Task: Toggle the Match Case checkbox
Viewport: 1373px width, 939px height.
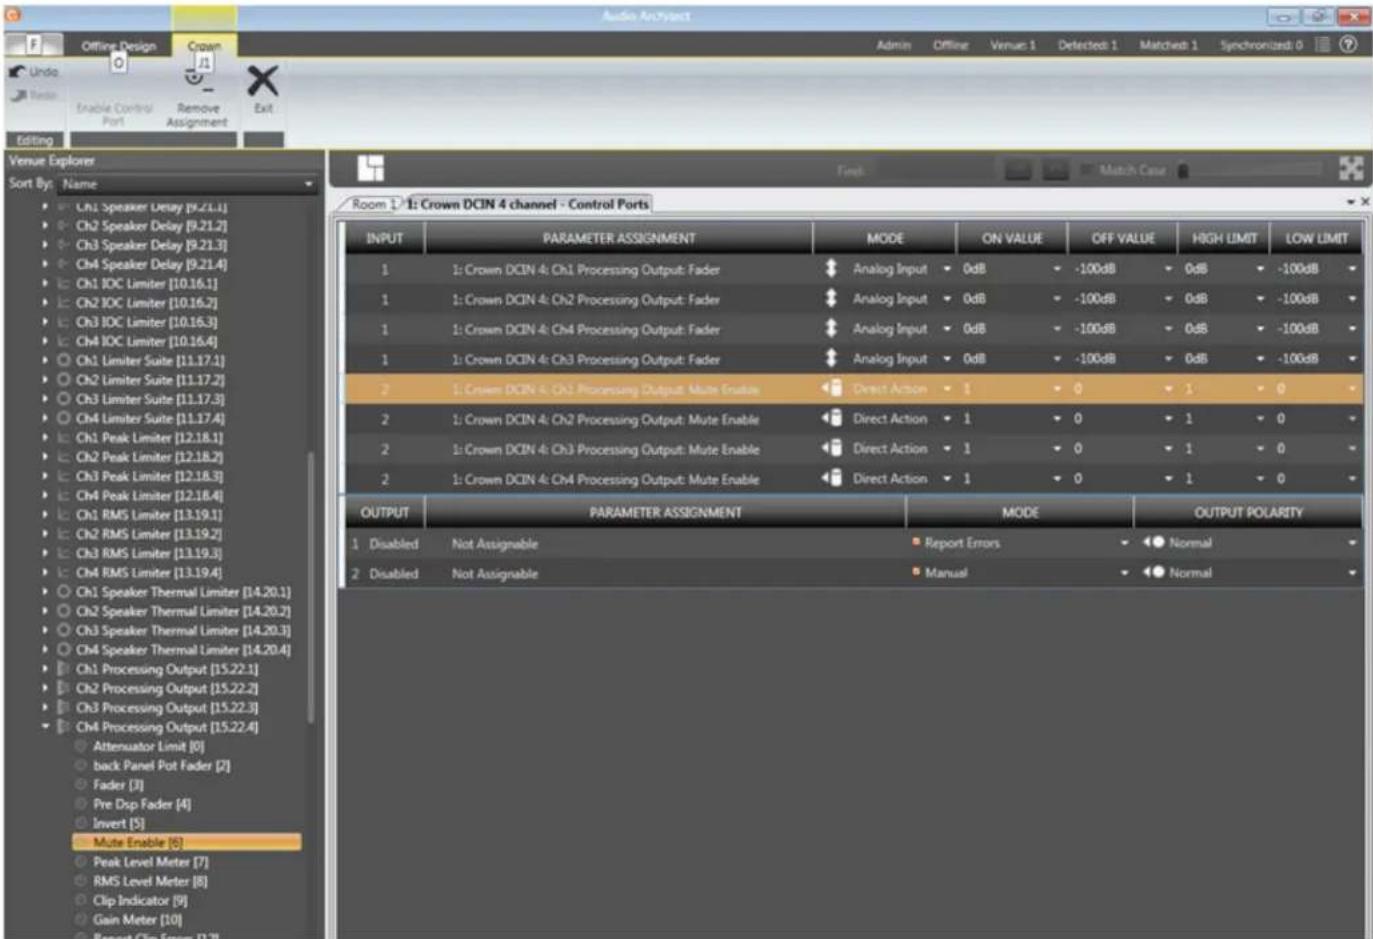Action: (x=1086, y=171)
